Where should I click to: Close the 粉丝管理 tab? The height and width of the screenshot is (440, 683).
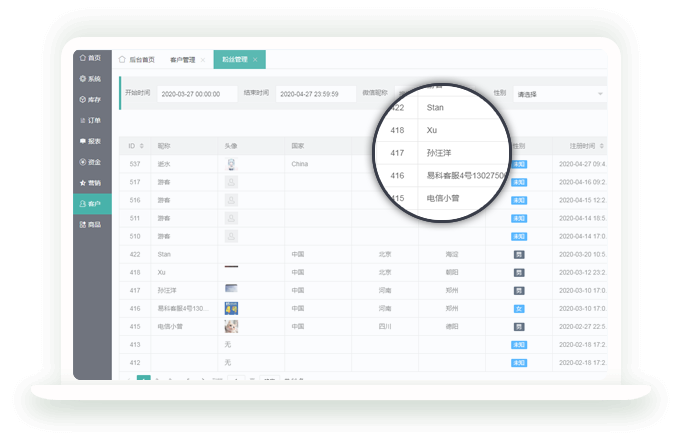[x=255, y=60]
